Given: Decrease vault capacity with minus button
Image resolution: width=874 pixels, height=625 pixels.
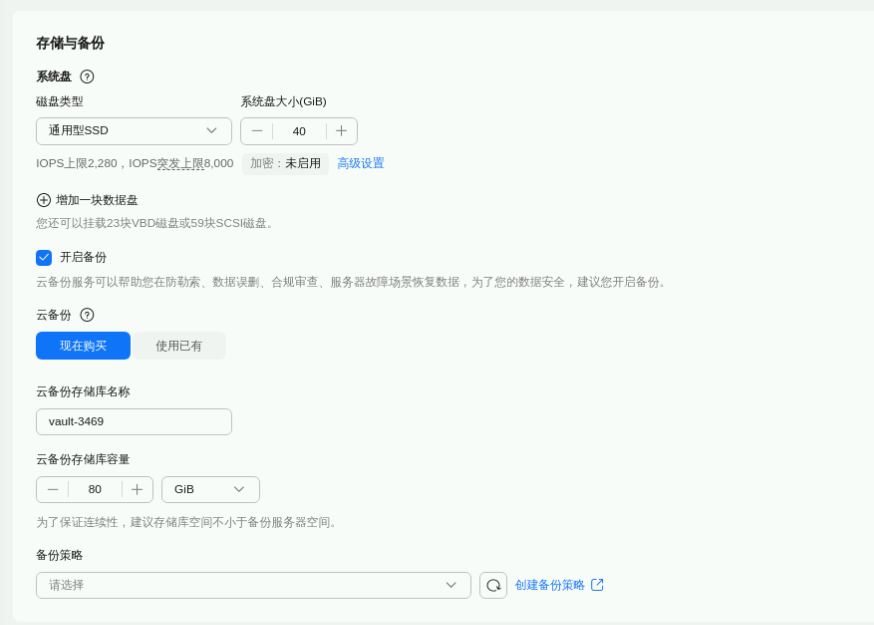Looking at the screenshot, I should (53, 489).
